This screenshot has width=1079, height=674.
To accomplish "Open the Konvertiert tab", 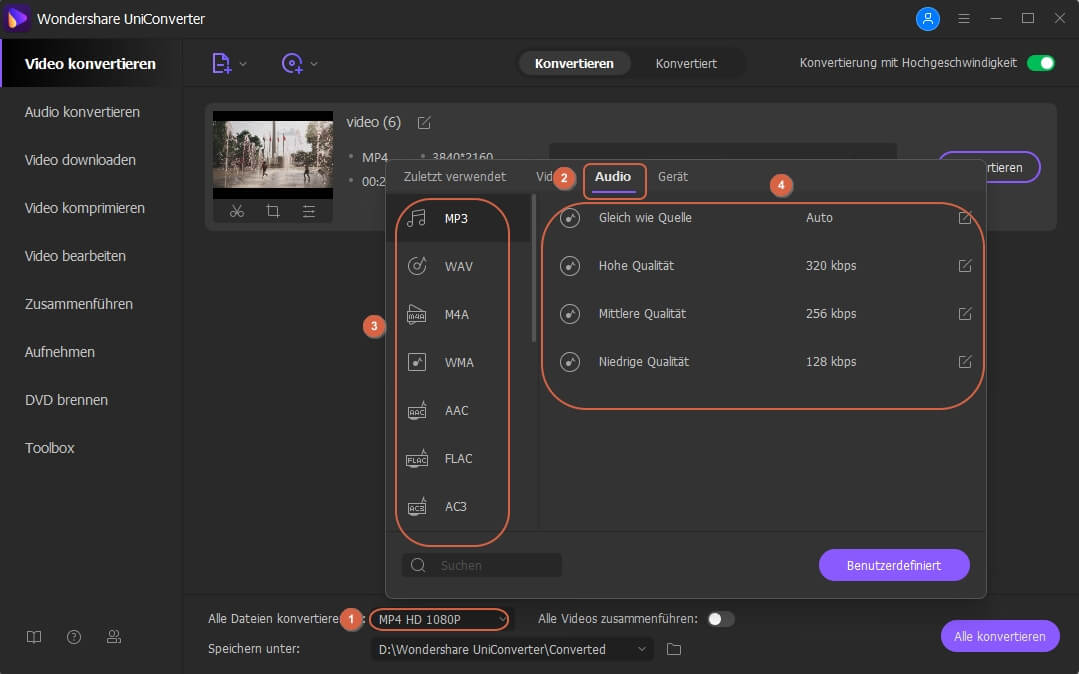I will click(x=686, y=63).
